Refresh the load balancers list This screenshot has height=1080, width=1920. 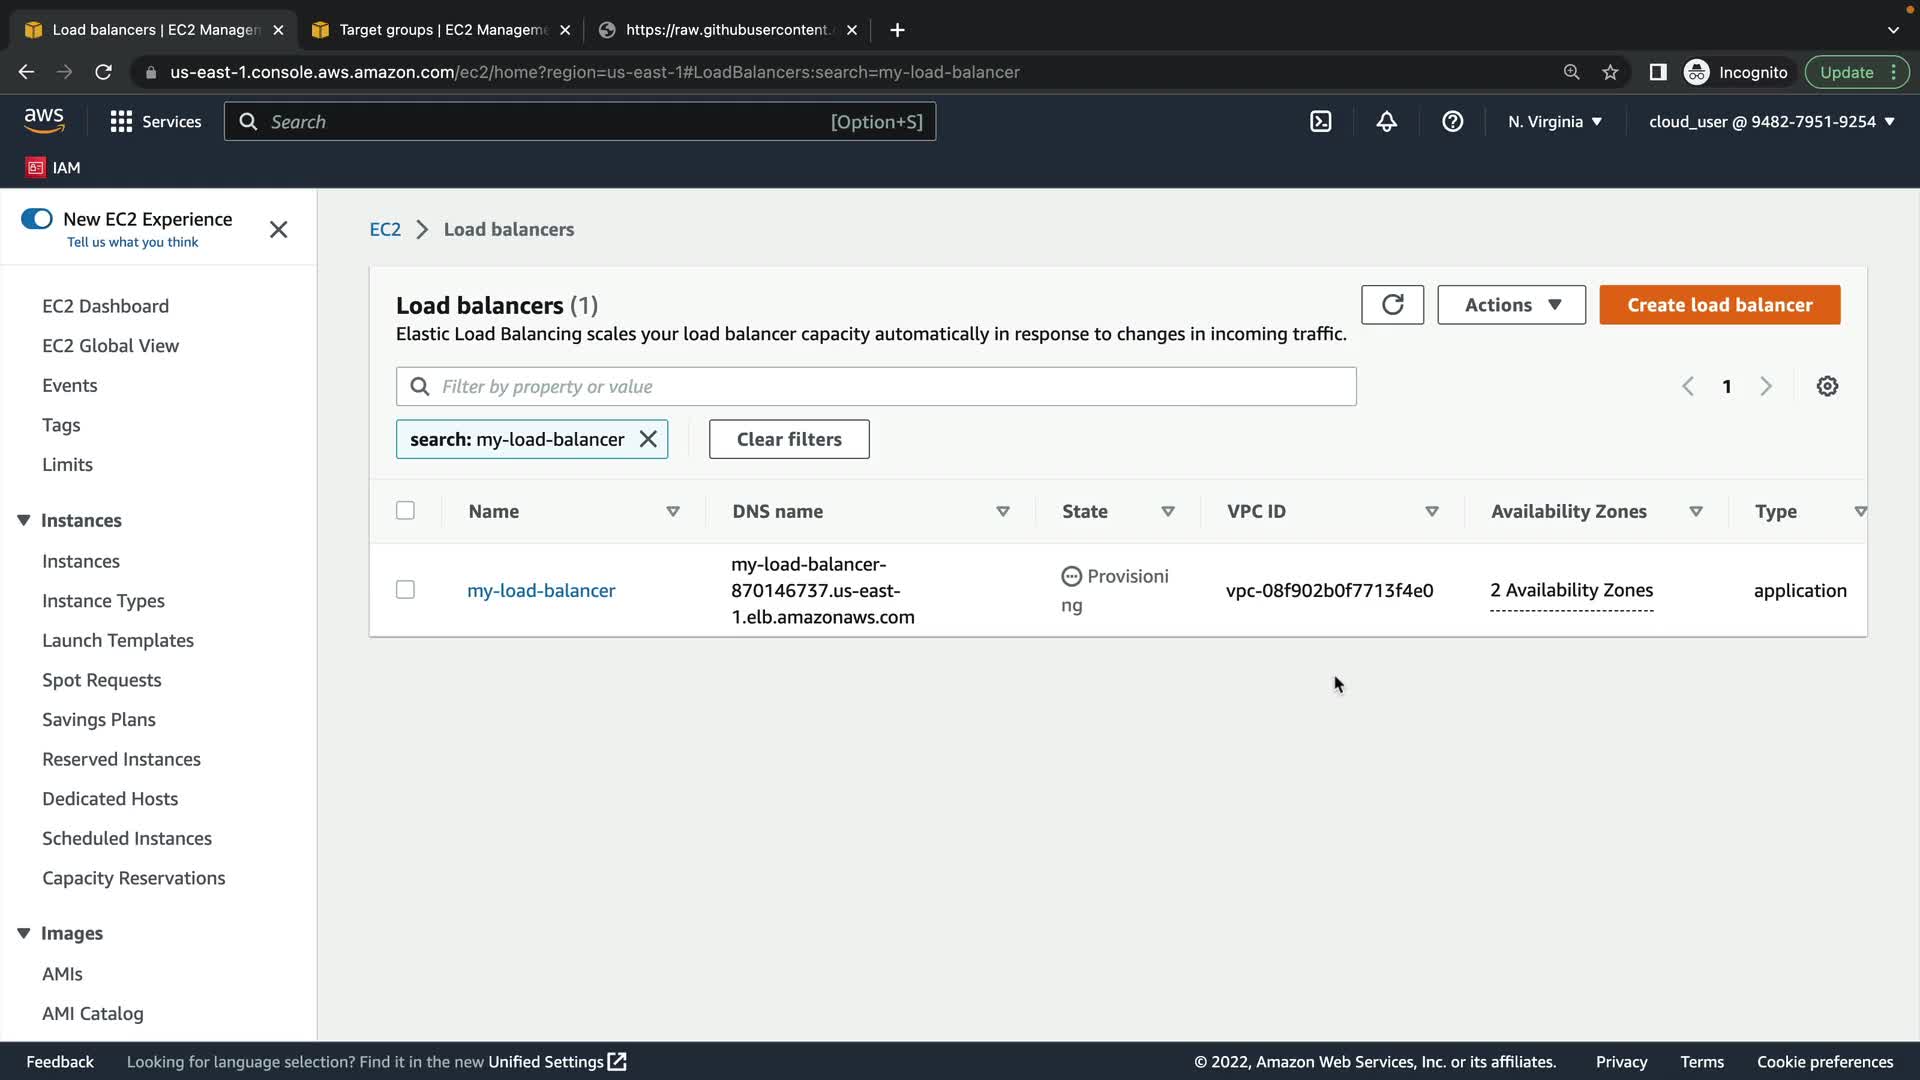click(1392, 305)
